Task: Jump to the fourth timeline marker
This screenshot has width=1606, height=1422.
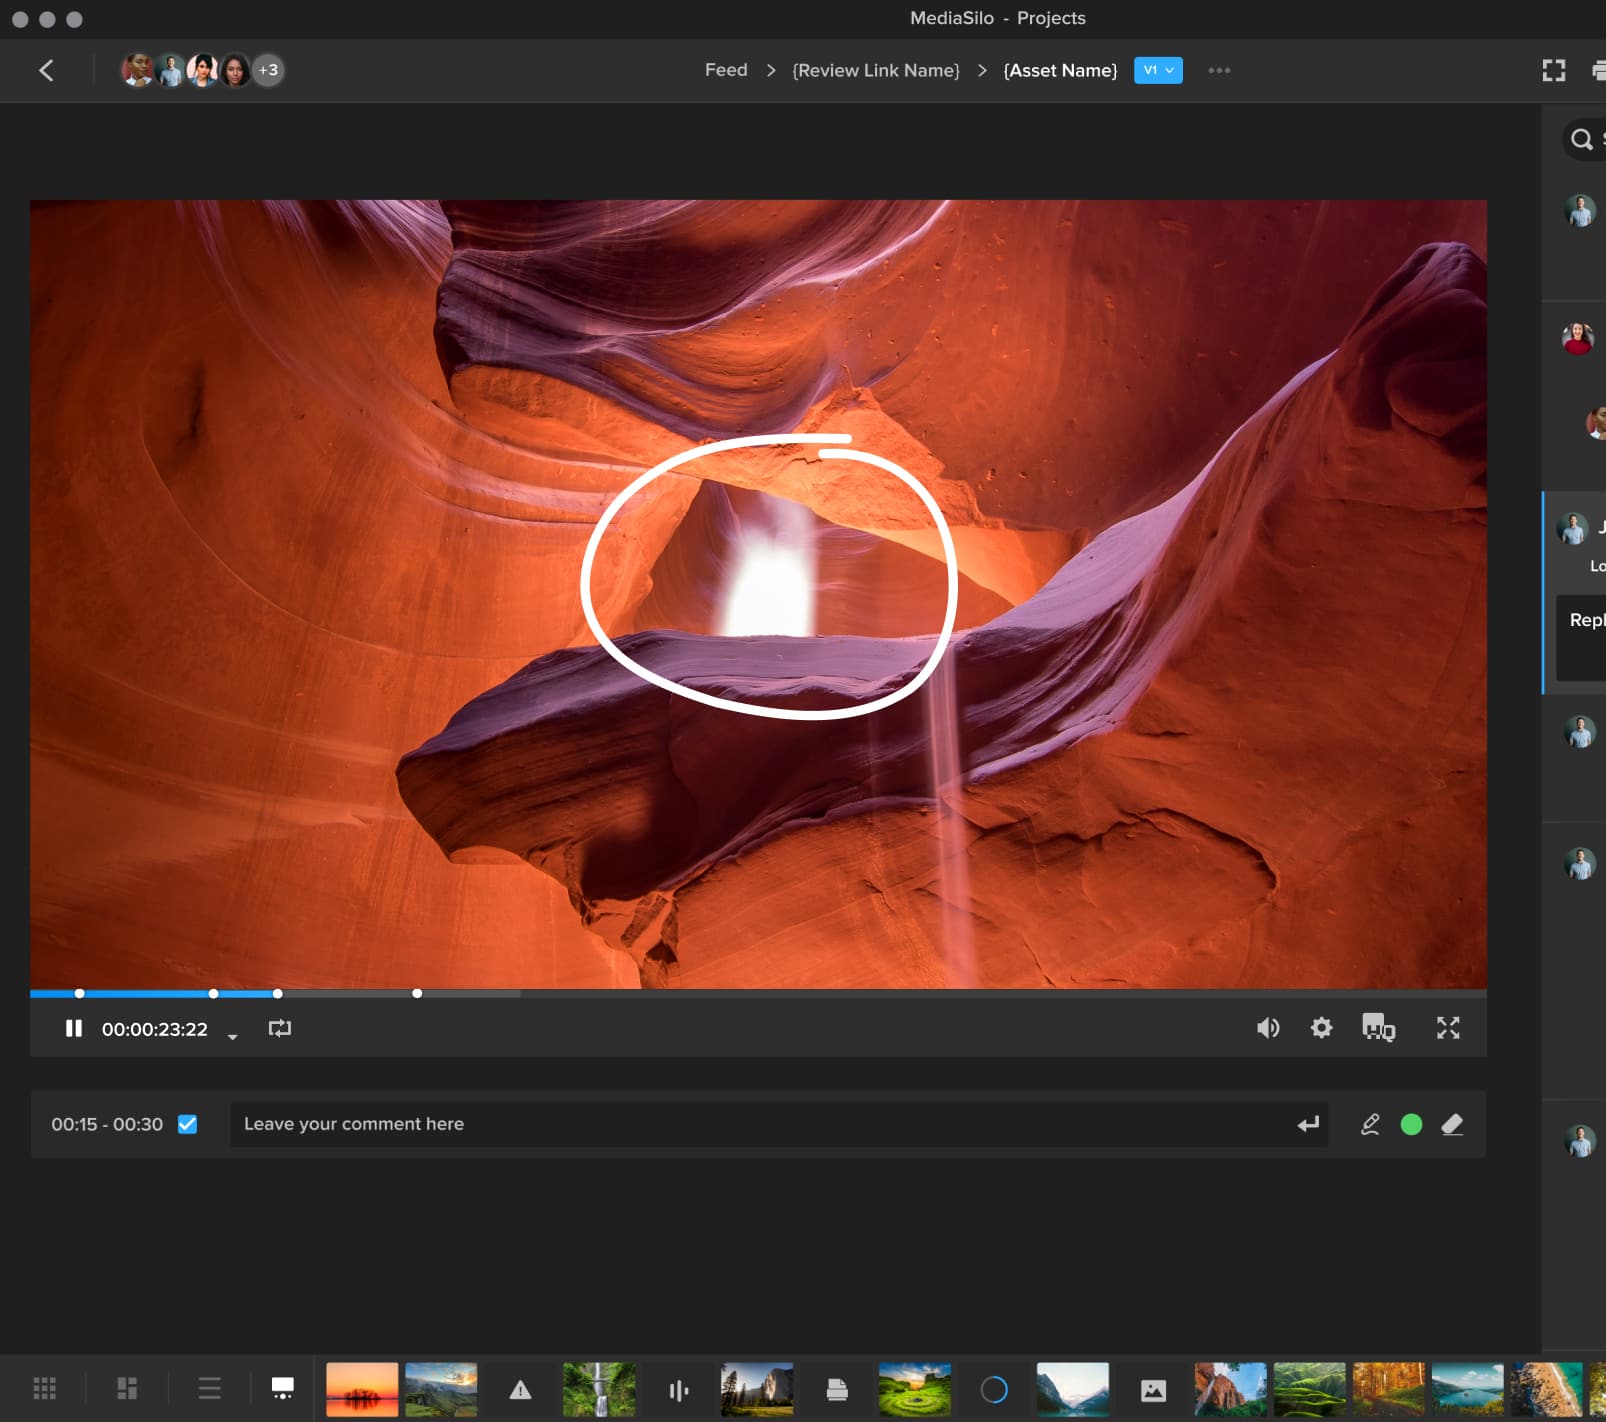Action: [417, 993]
